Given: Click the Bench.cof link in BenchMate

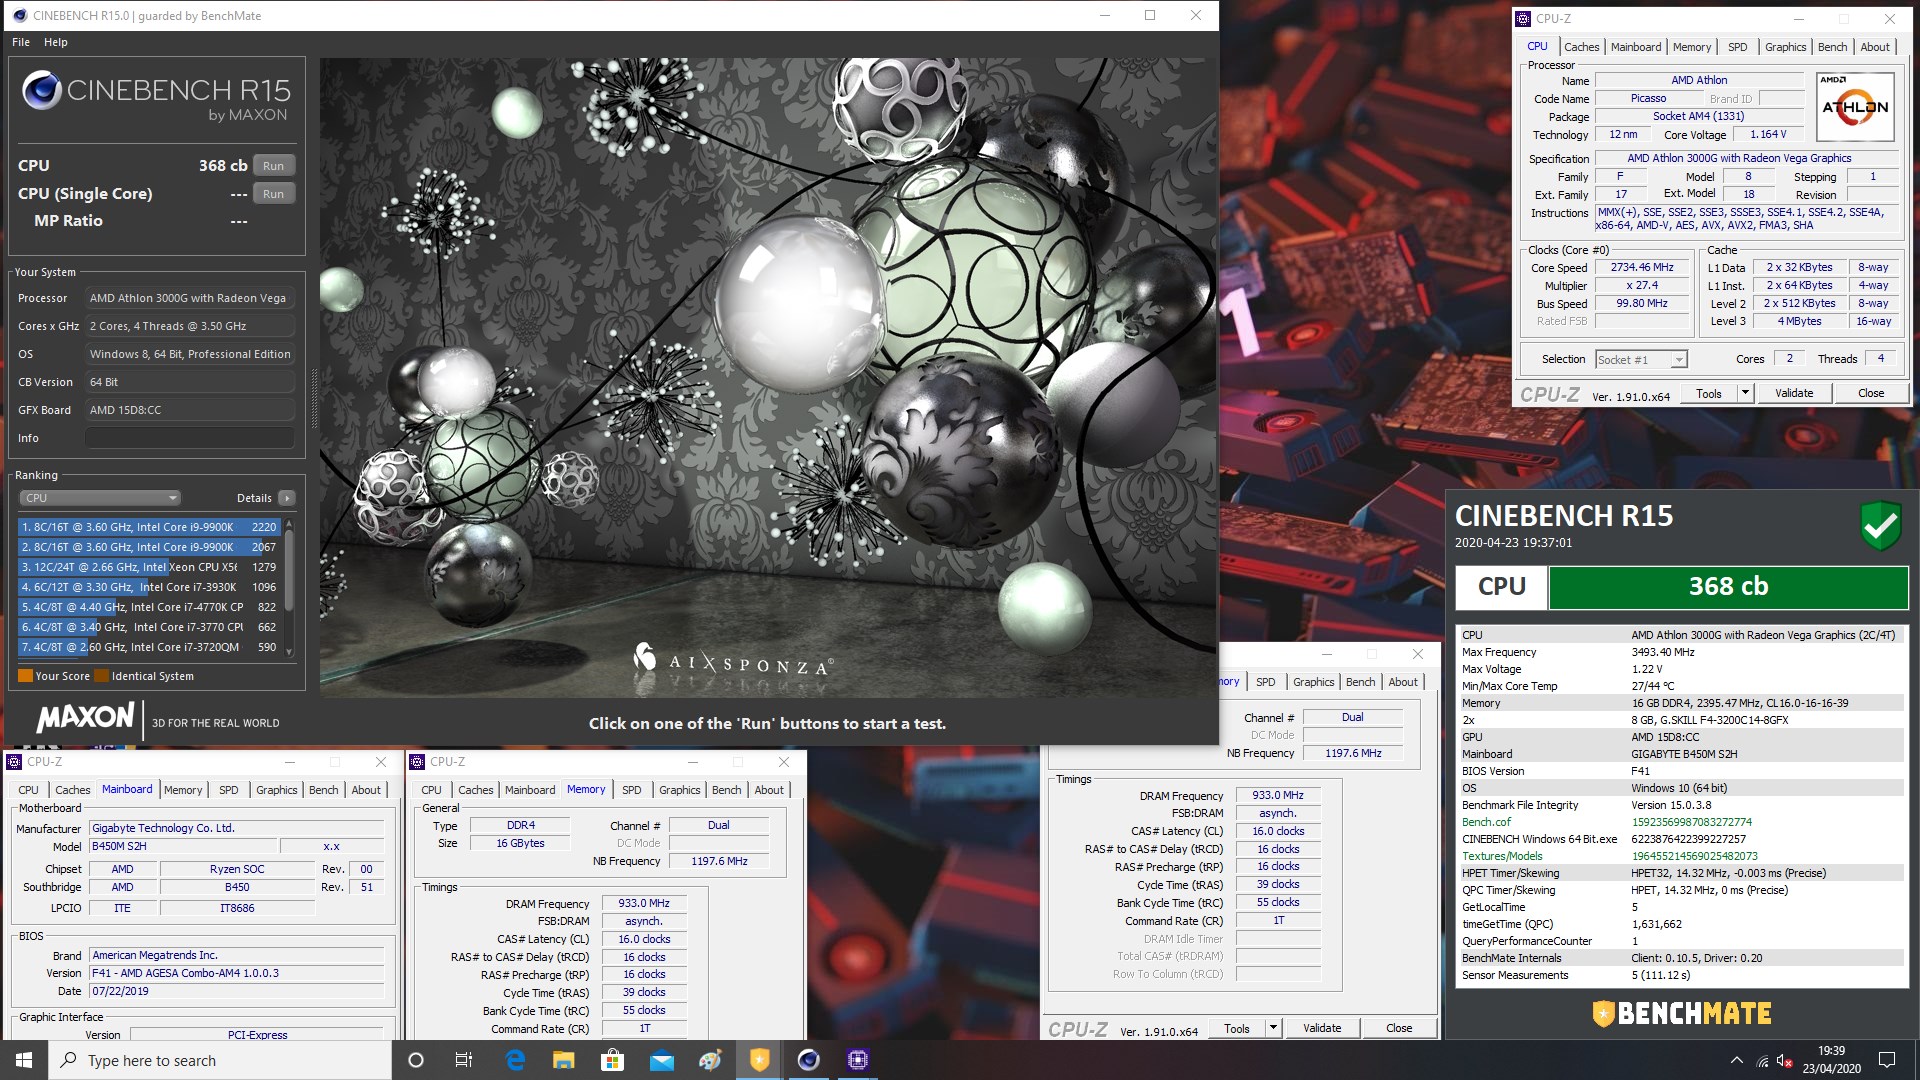Looking at the screenshot, I should 1486,822.
